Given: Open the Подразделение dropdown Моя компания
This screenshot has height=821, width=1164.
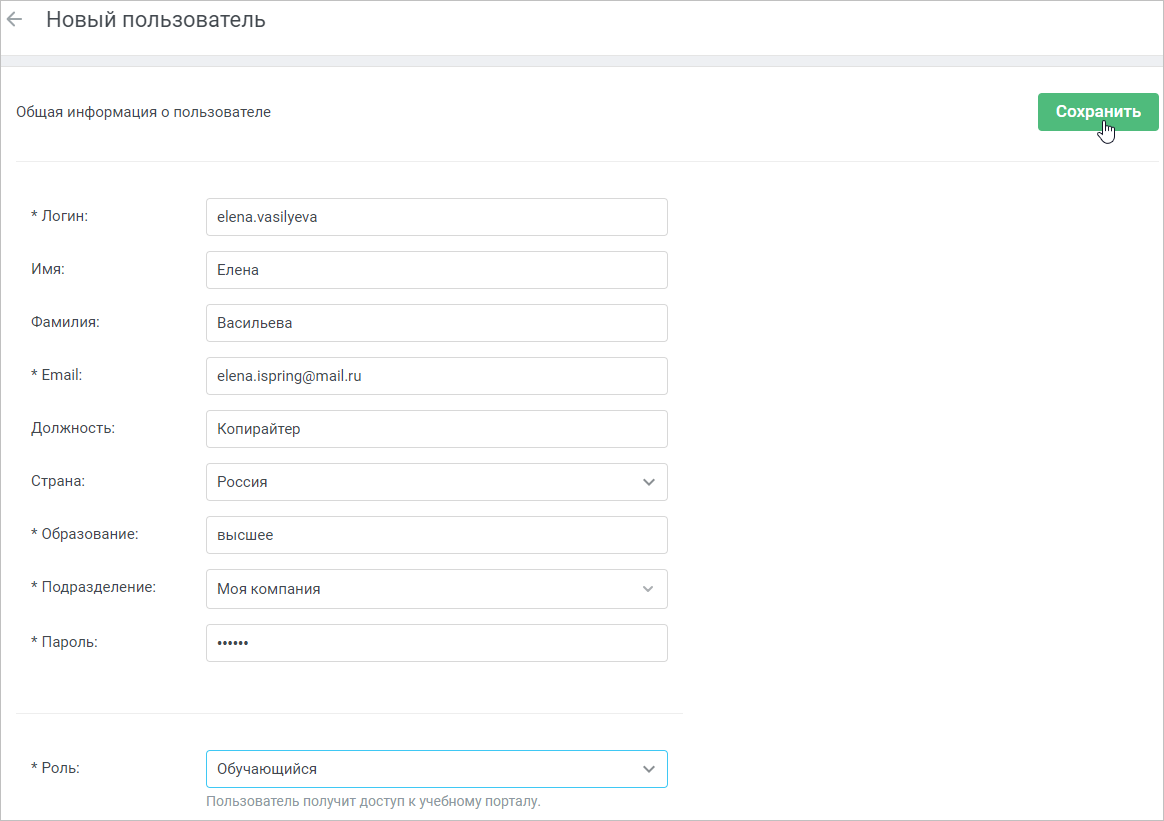Looking at the screenshot, I should [x=436, y=589].
